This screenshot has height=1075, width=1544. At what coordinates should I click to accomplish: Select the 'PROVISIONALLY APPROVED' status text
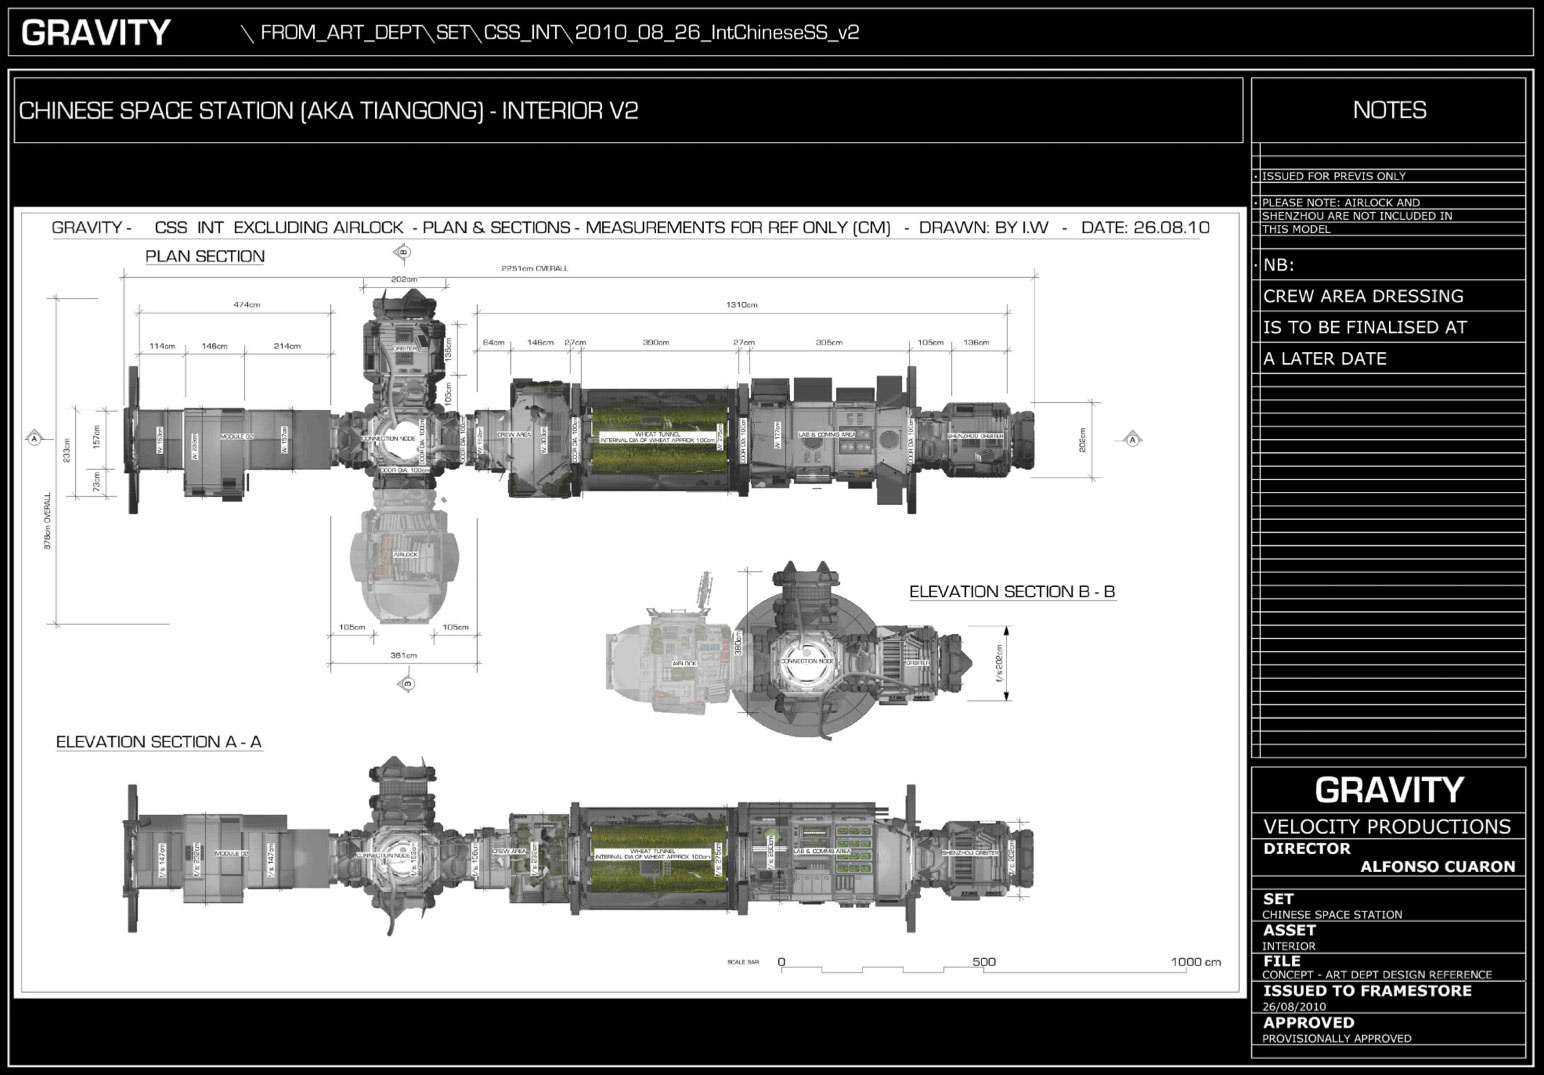(x=1336, y=1038)
